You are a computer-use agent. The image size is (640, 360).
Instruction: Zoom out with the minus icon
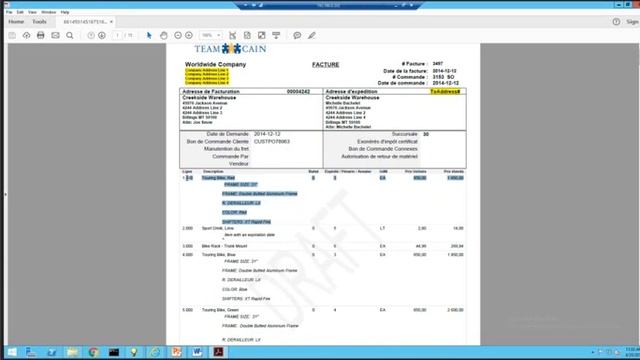pos(178,36)
